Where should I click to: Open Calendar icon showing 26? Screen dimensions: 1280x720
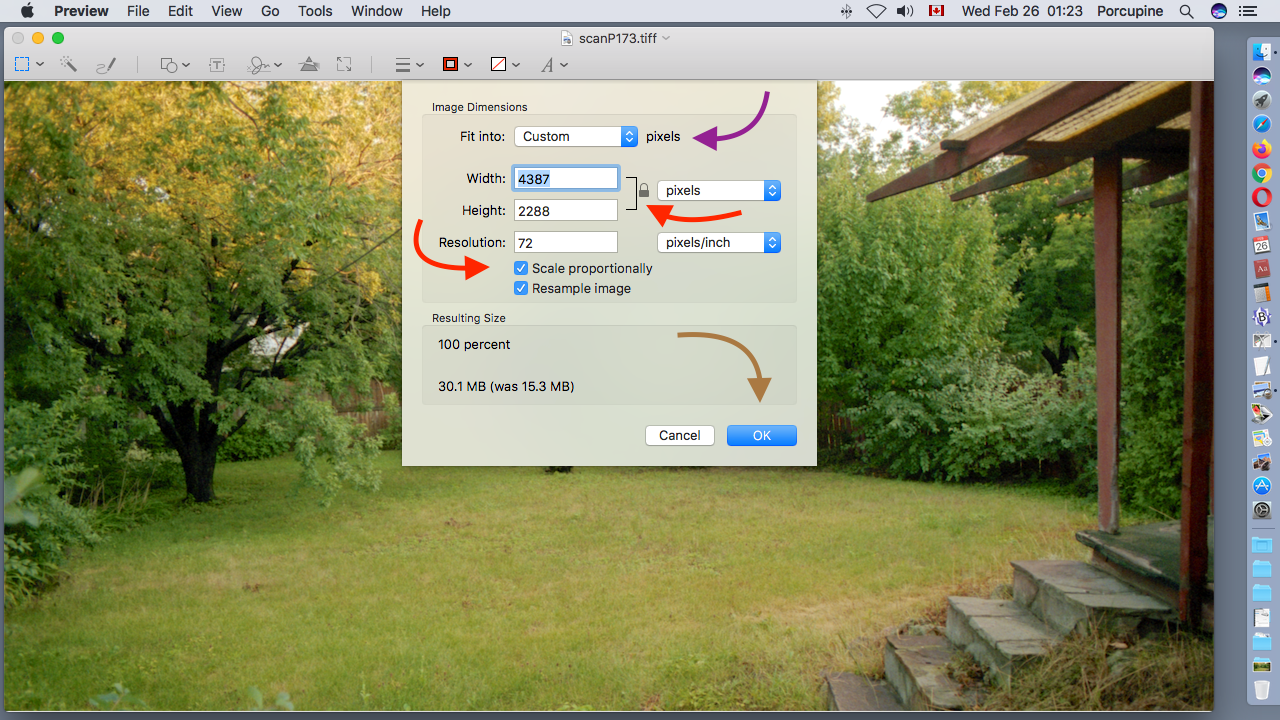(x=1262, y=245)
